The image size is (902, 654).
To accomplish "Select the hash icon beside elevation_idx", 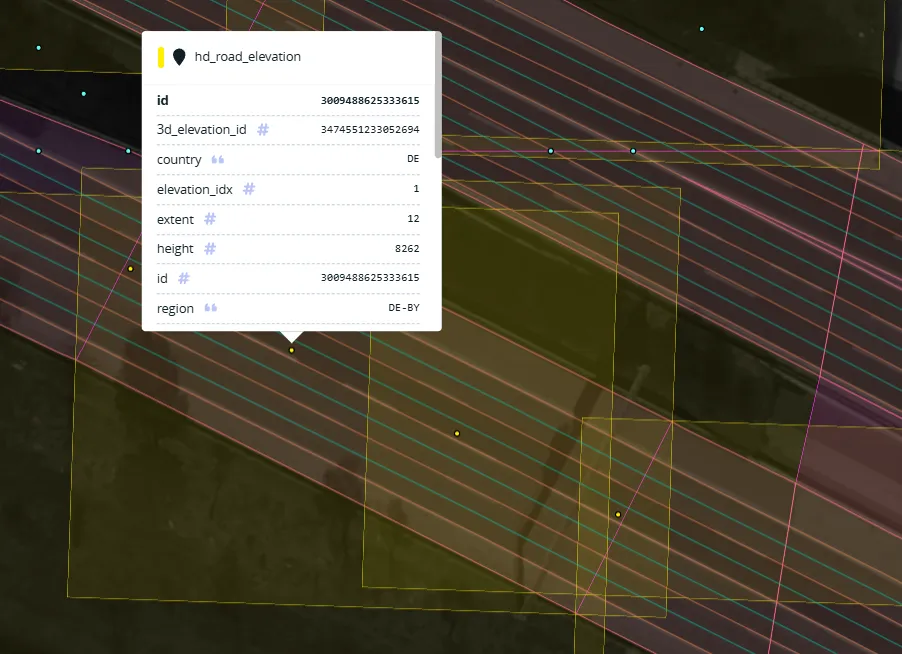I will (x=249, y=189).
